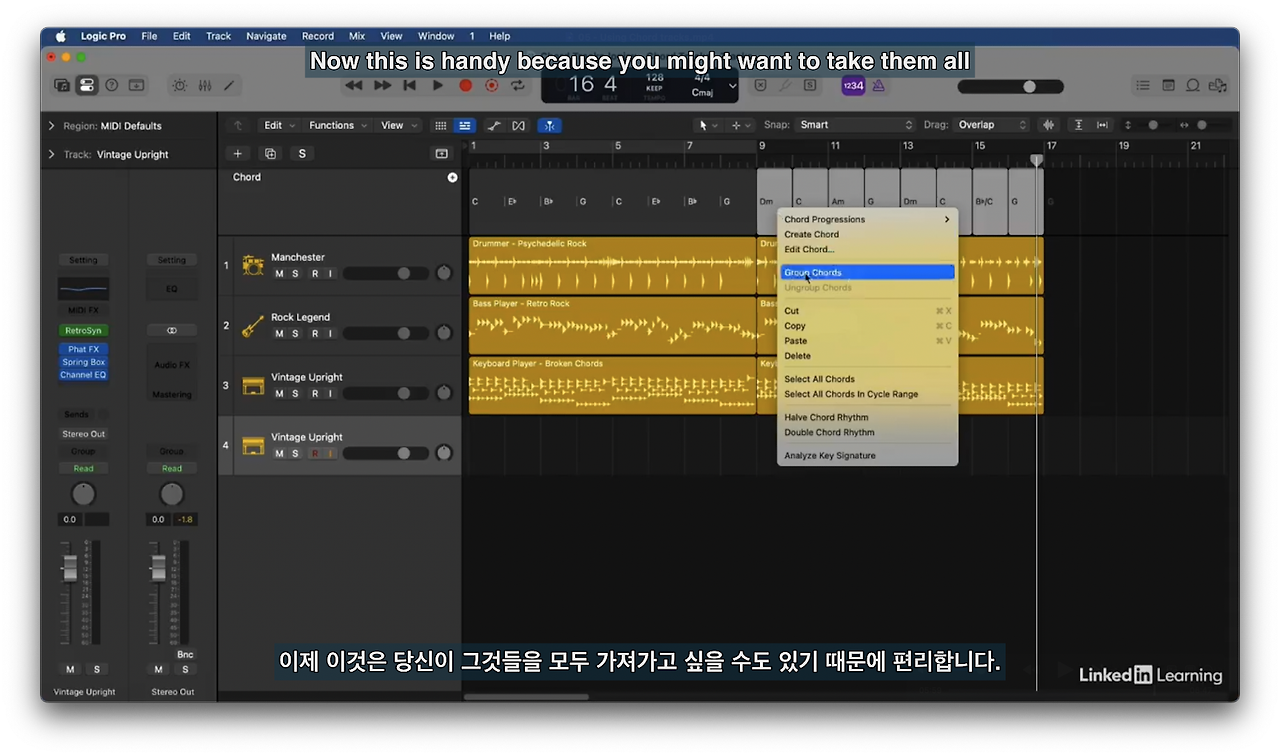Show the Mixer icon
The height and width of the screenshot is (756, 1280).
205,86
